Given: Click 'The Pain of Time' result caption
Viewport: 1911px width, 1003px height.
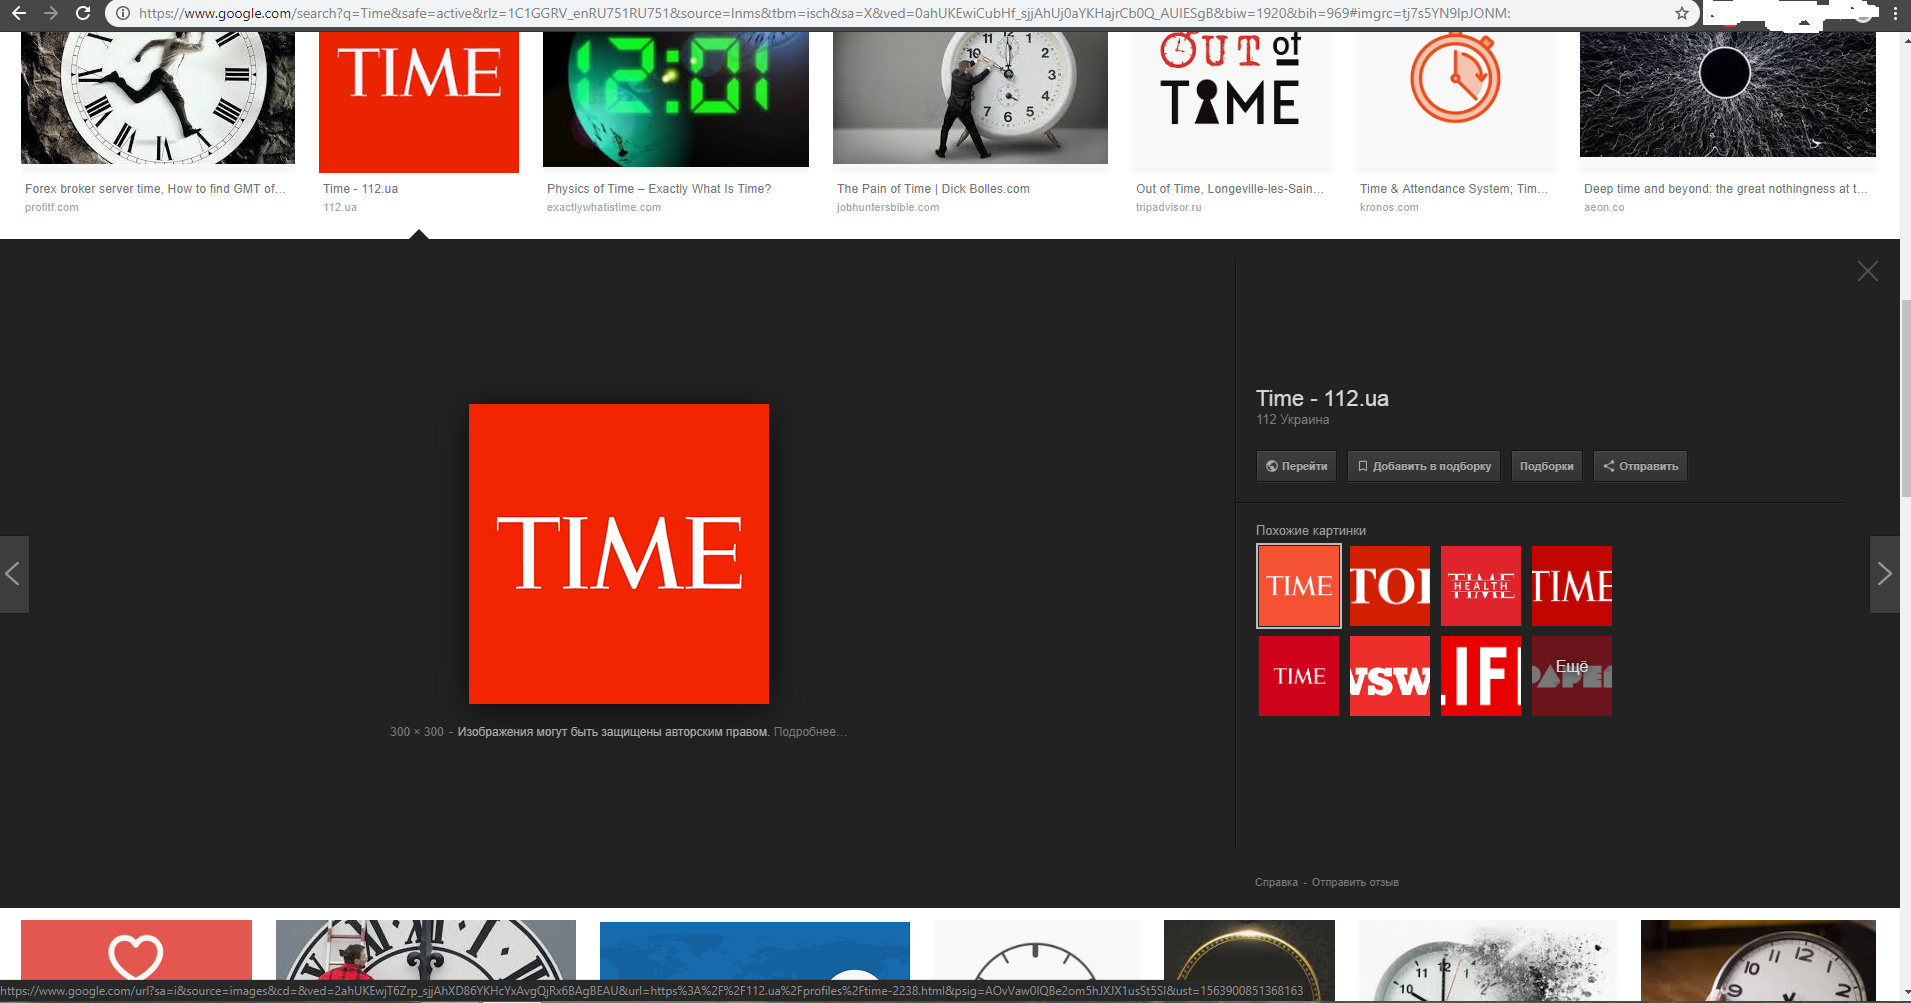Looking at the screenshot, I should [933, 189].
